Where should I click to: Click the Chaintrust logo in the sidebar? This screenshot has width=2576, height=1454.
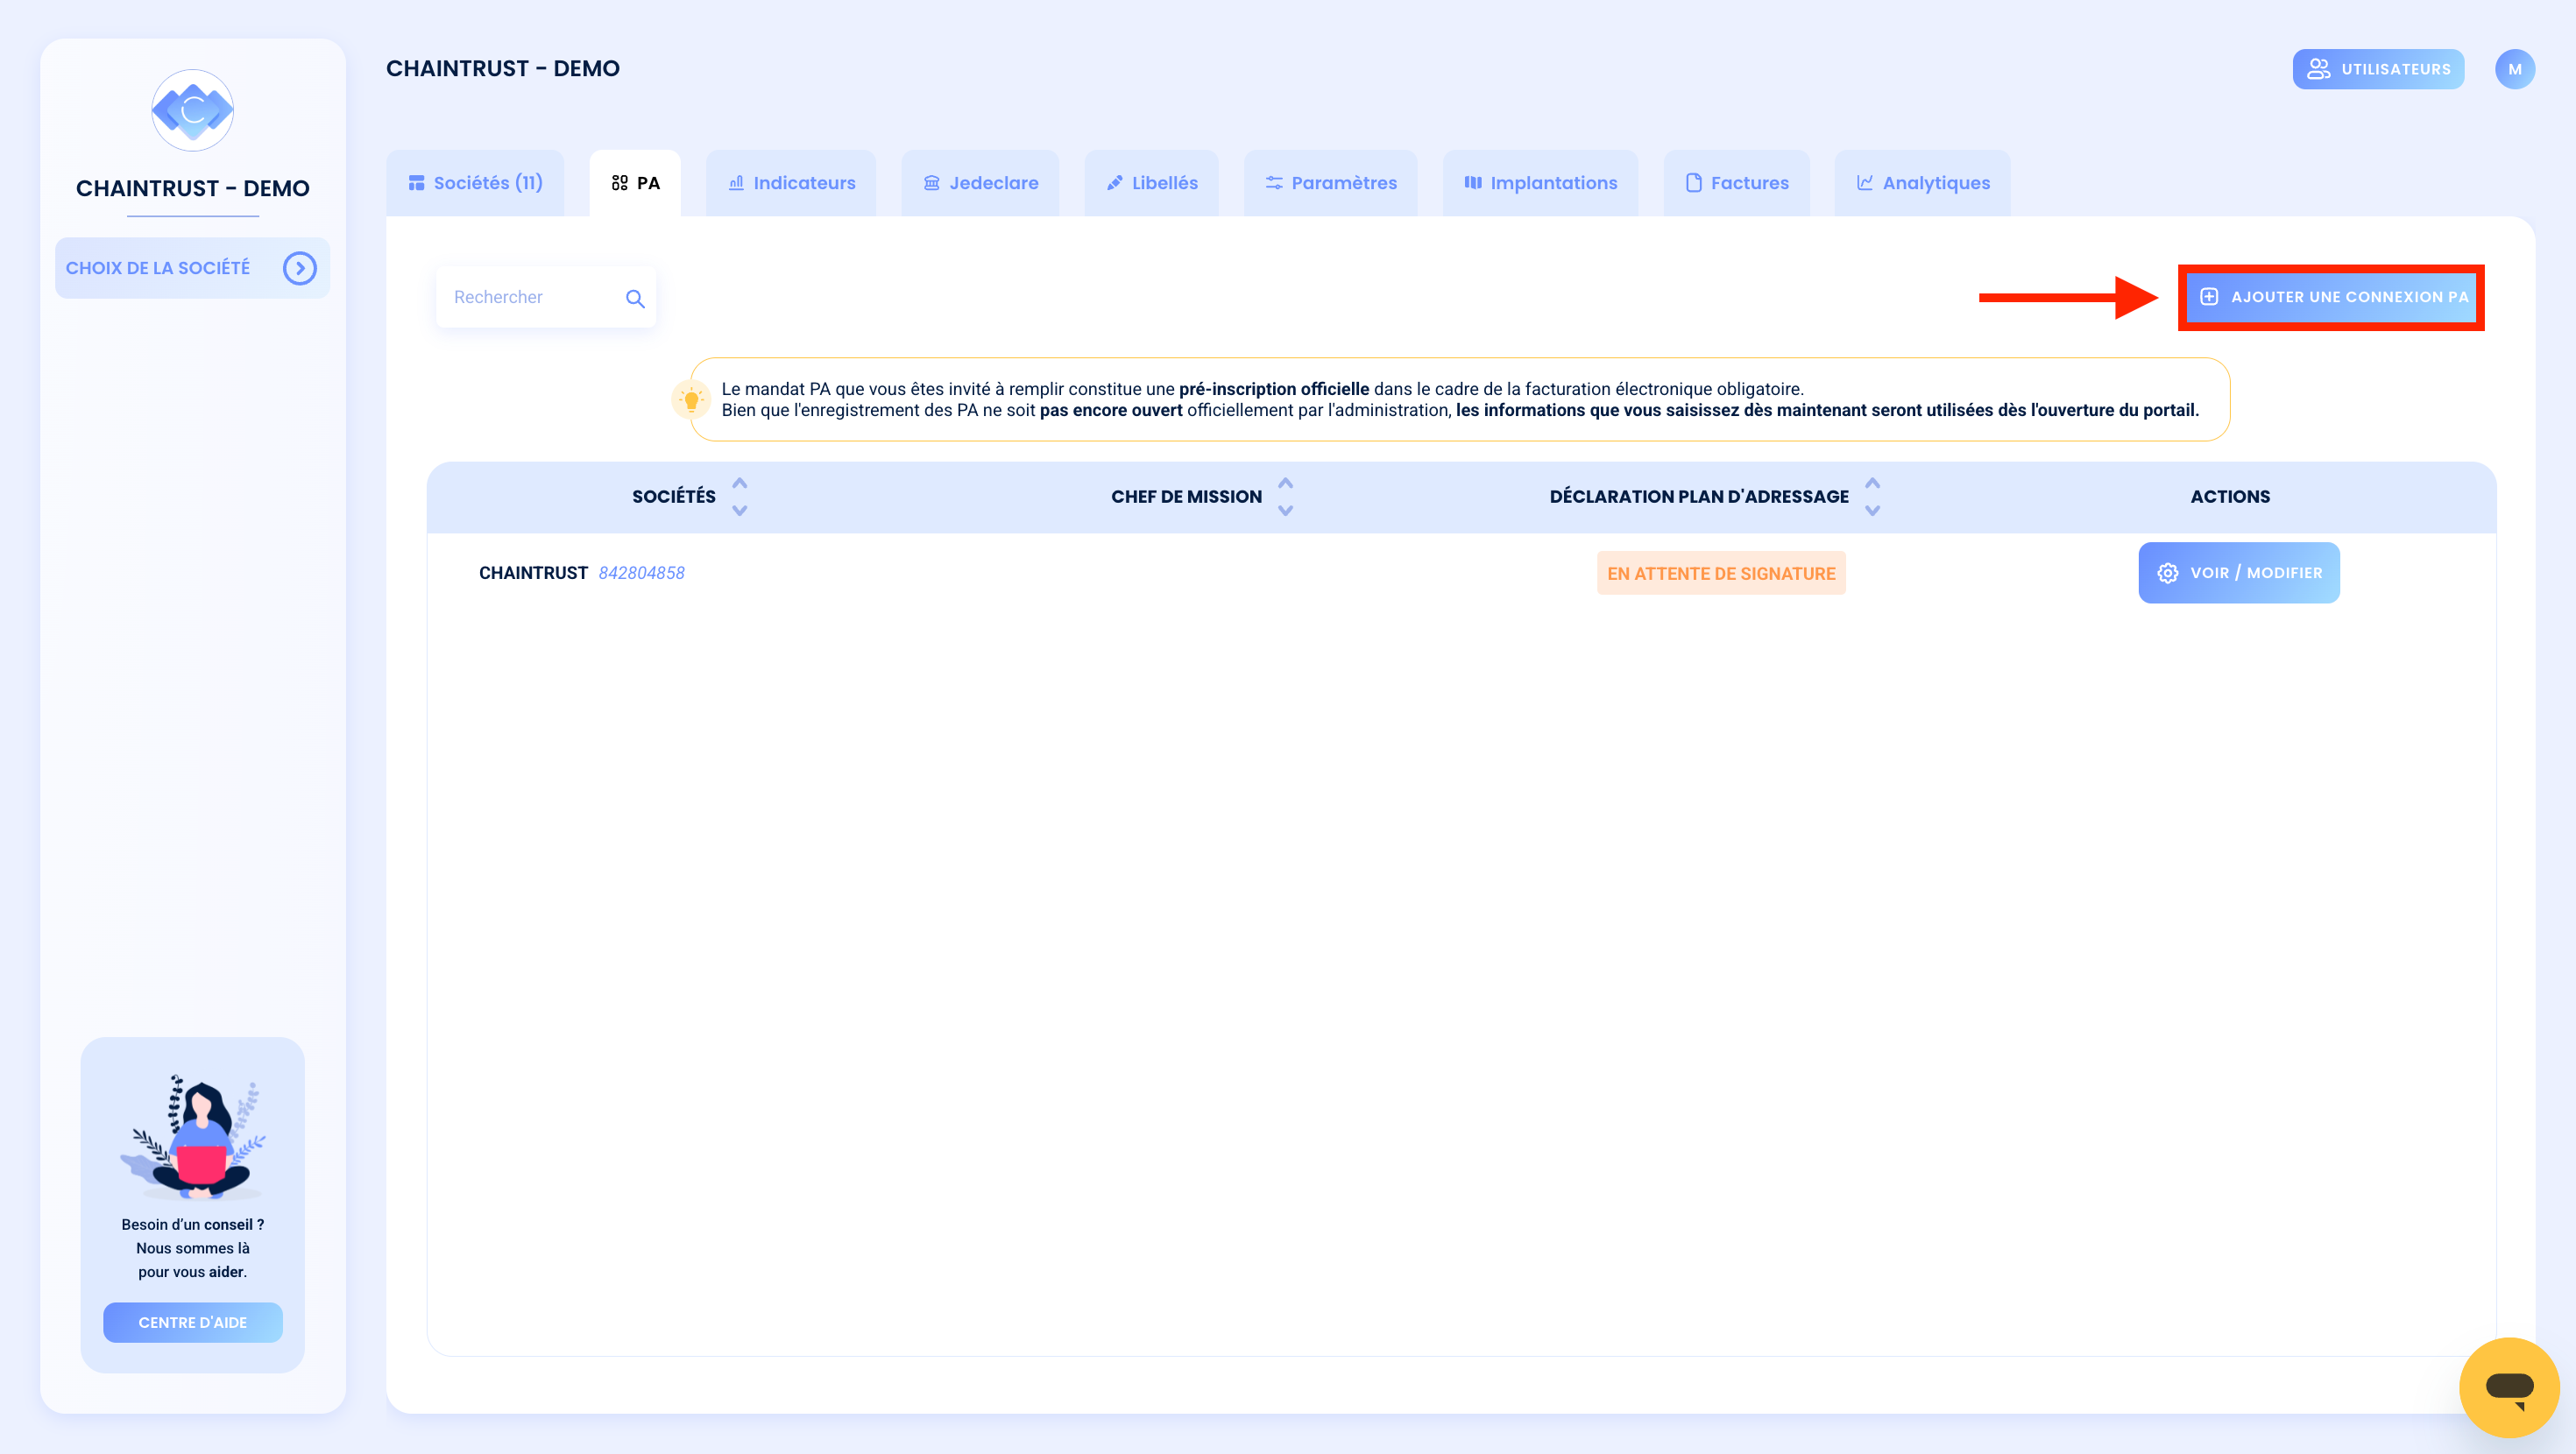192,110
